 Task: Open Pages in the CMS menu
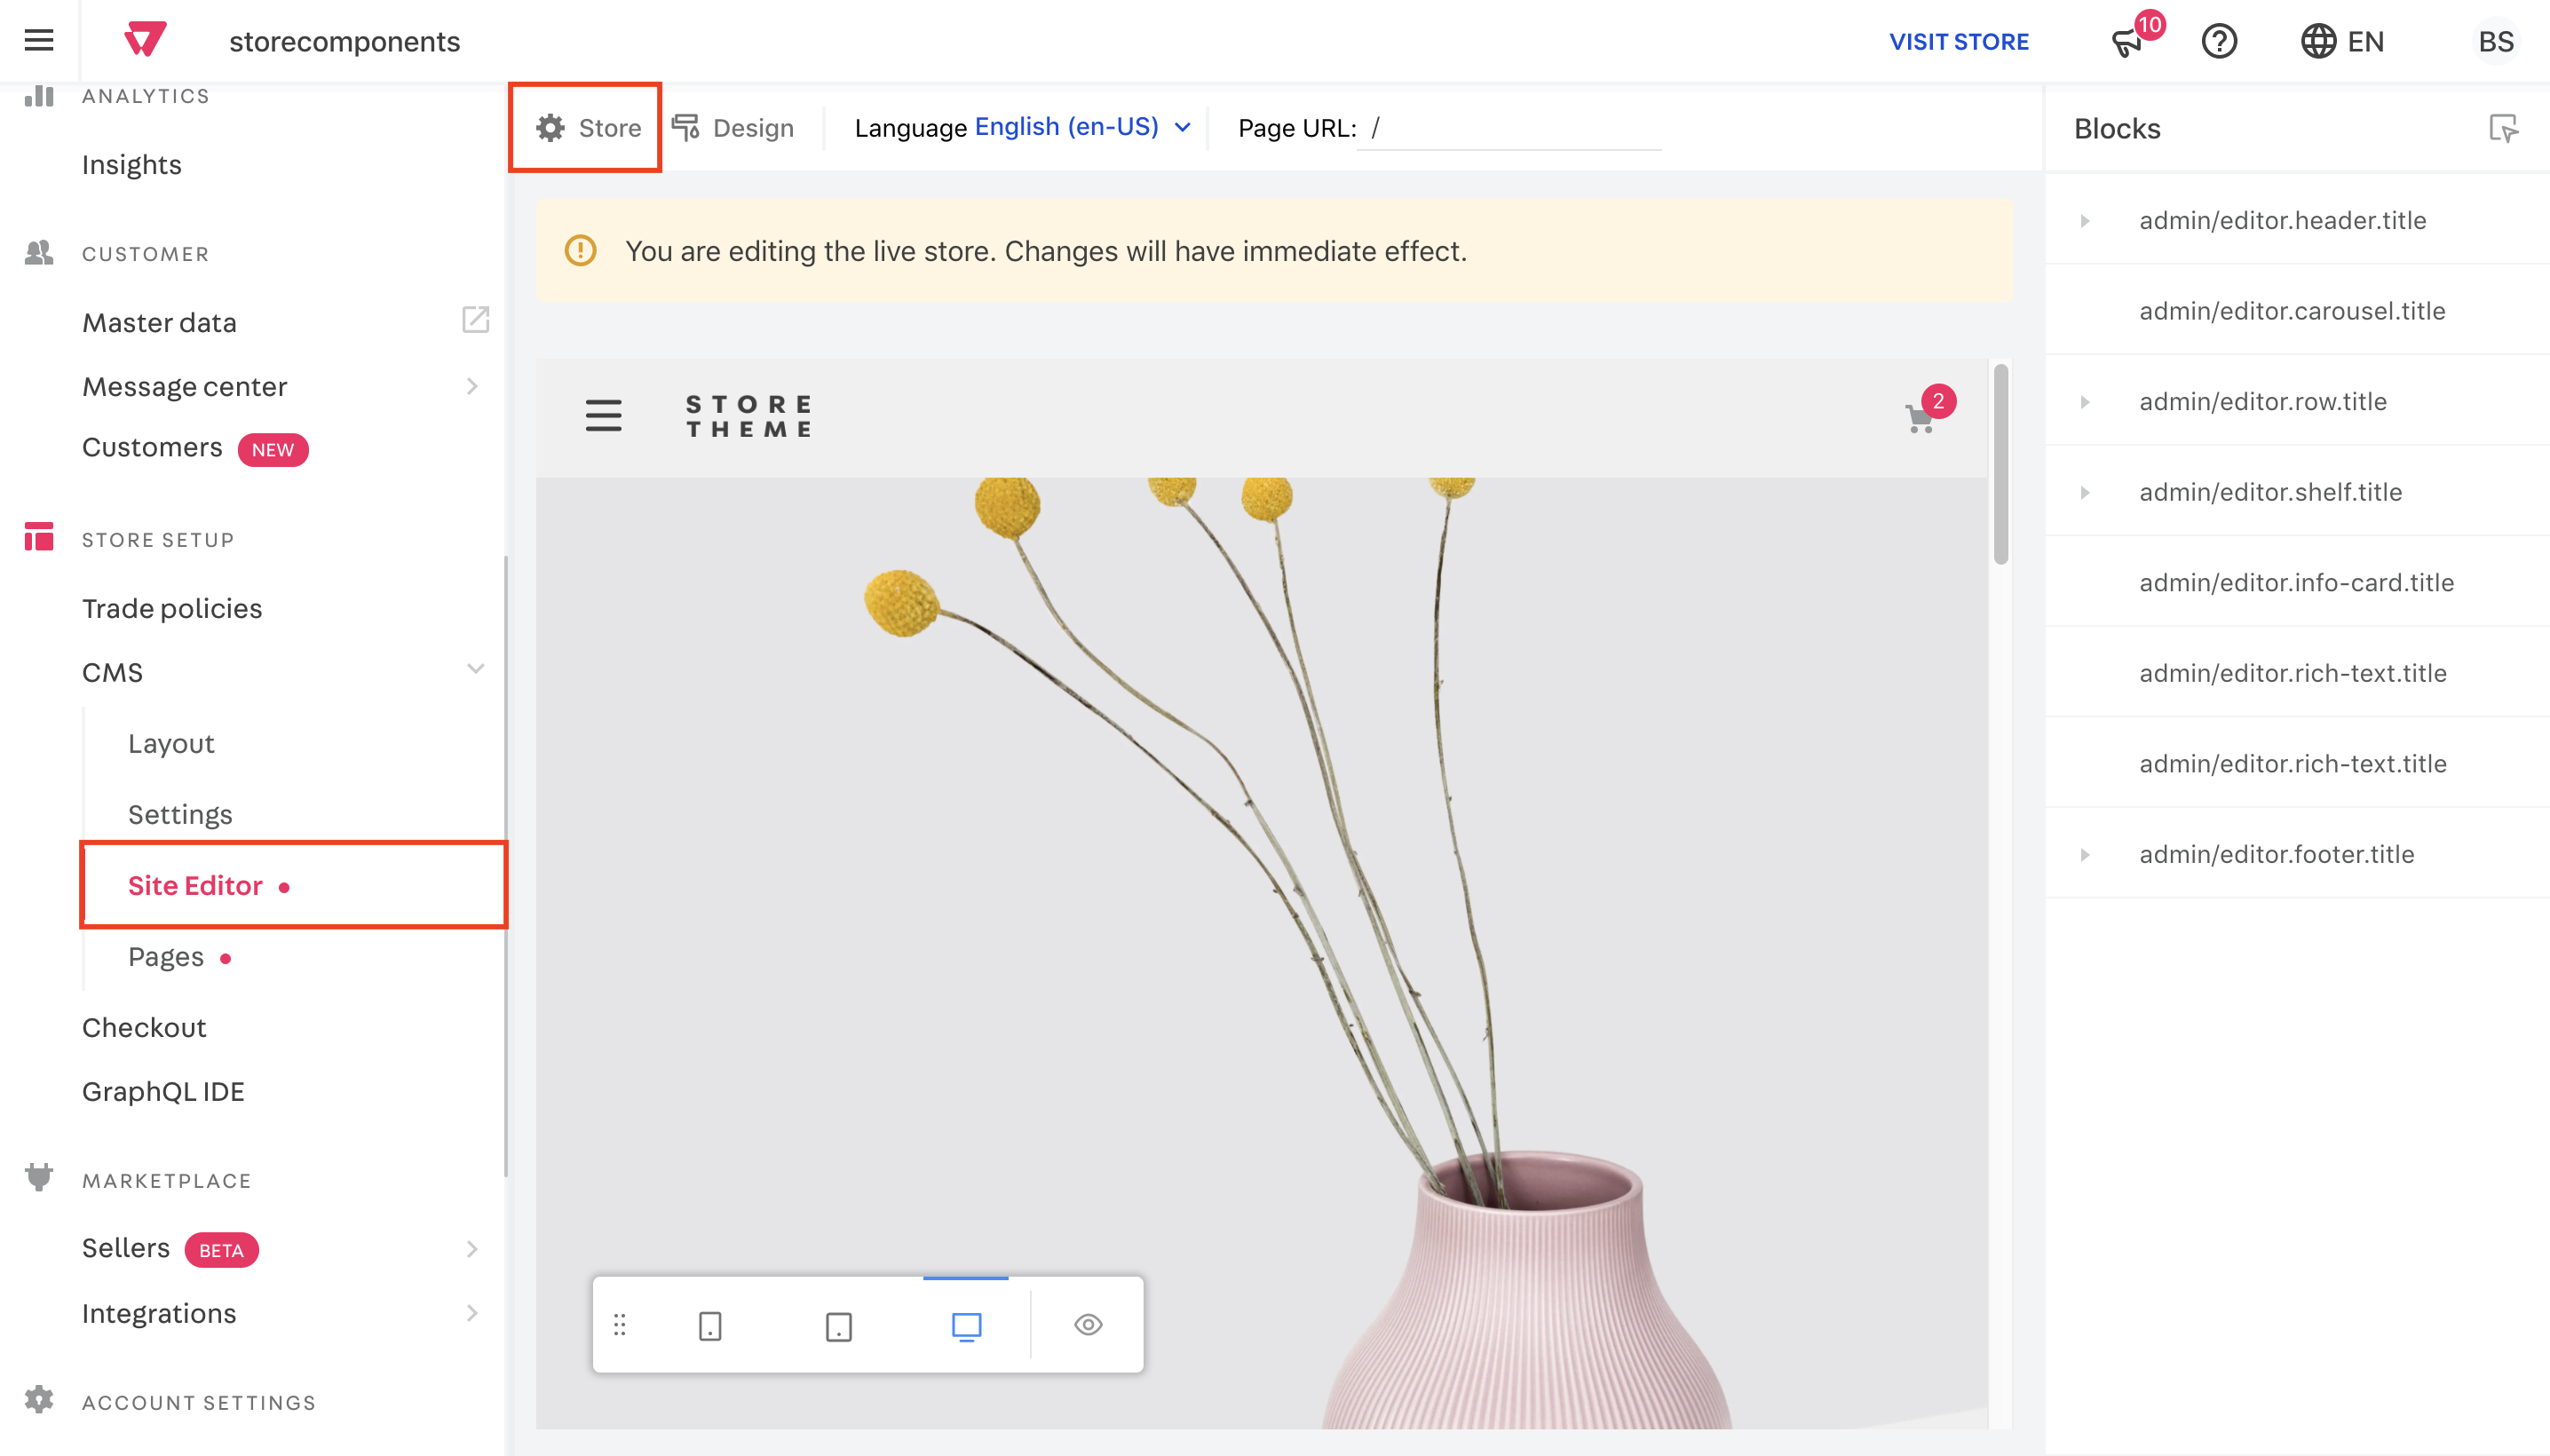(x=166, y=957)
